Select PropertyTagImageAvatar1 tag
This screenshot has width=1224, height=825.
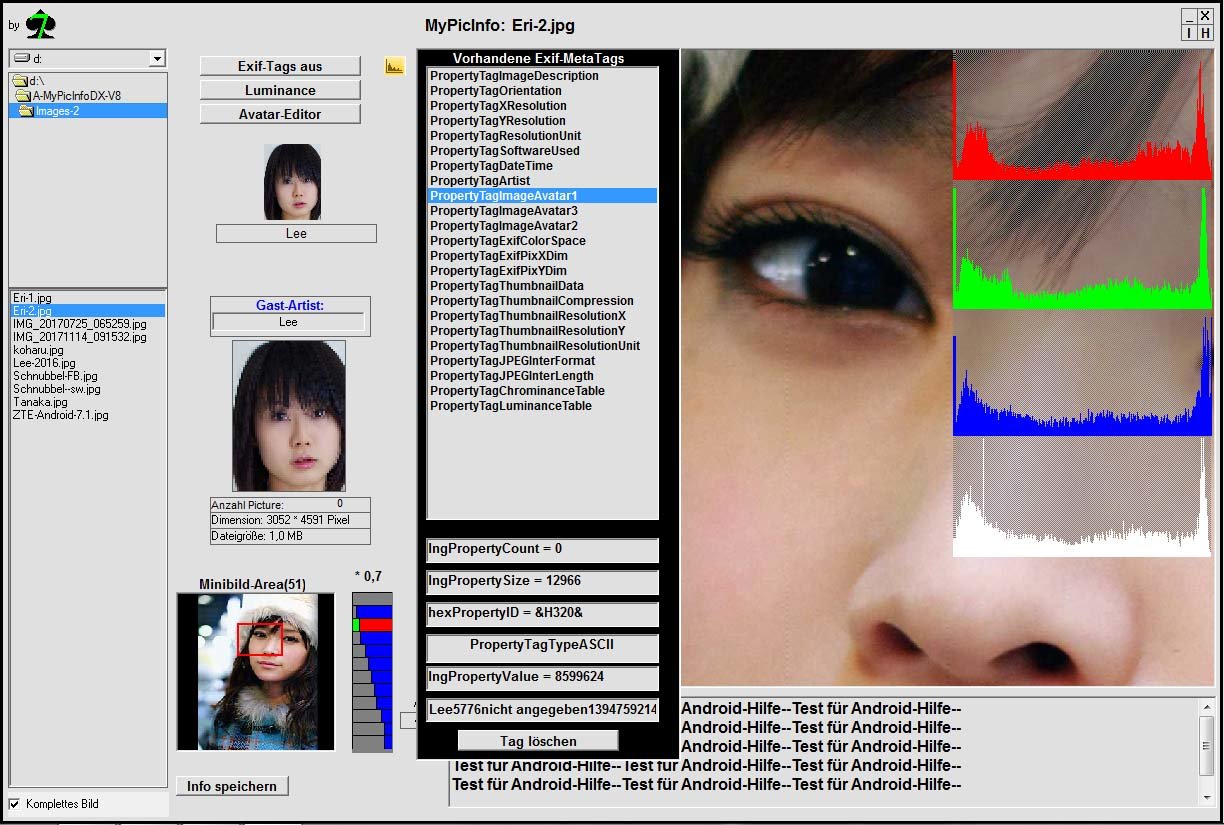pyautogui.click(x=543, y=196)
